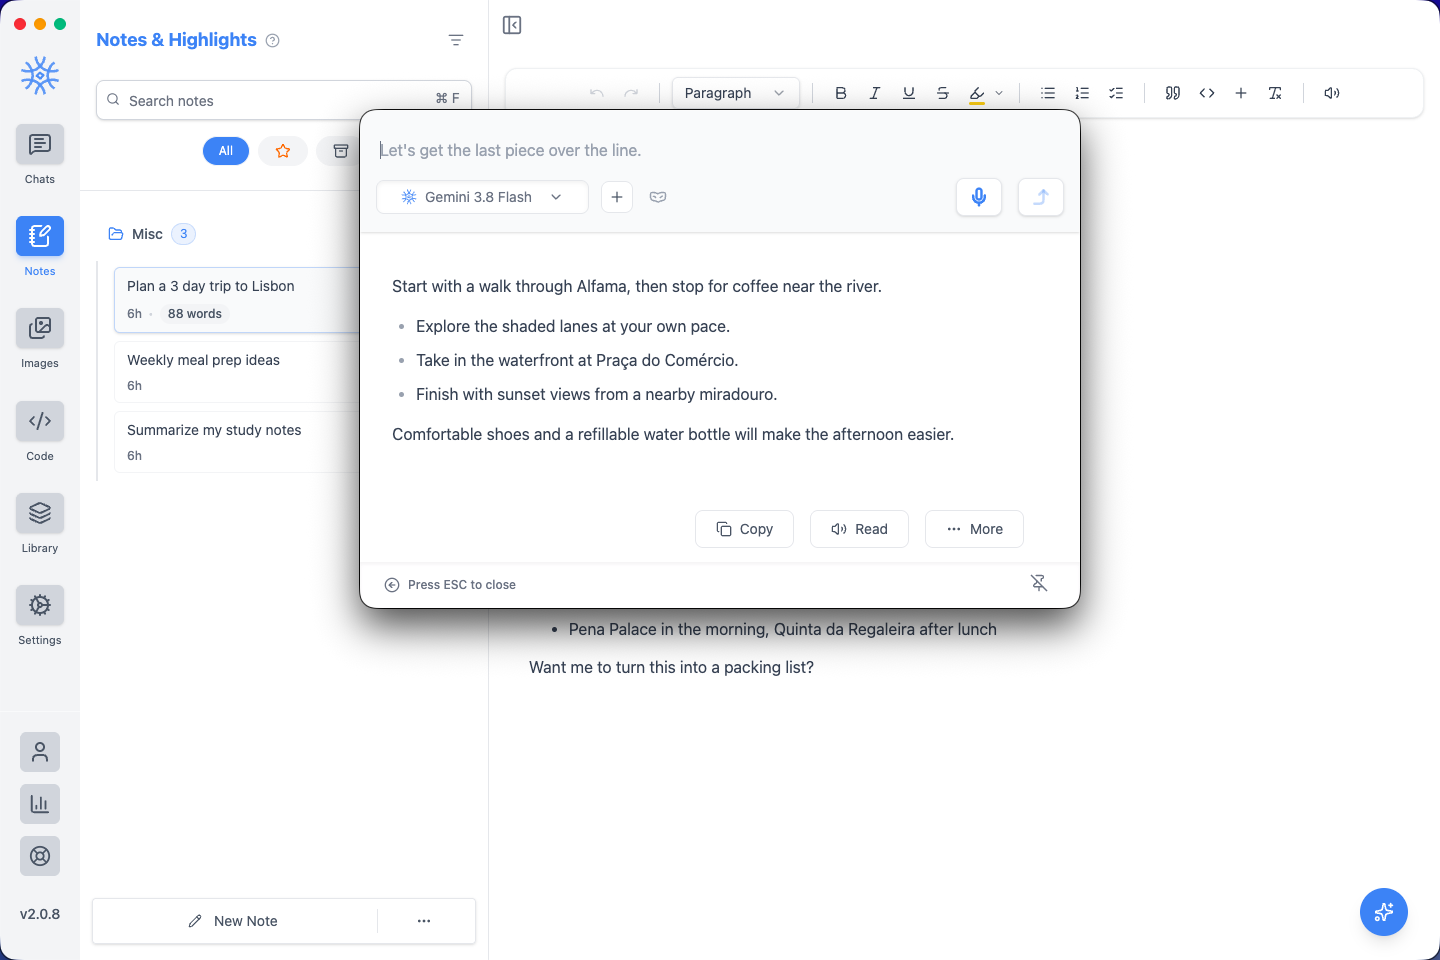Image resolution: width=1440 pixels, height=960 pixels.
Task: Collapse the notes sidebar panel
Action: 512,25
